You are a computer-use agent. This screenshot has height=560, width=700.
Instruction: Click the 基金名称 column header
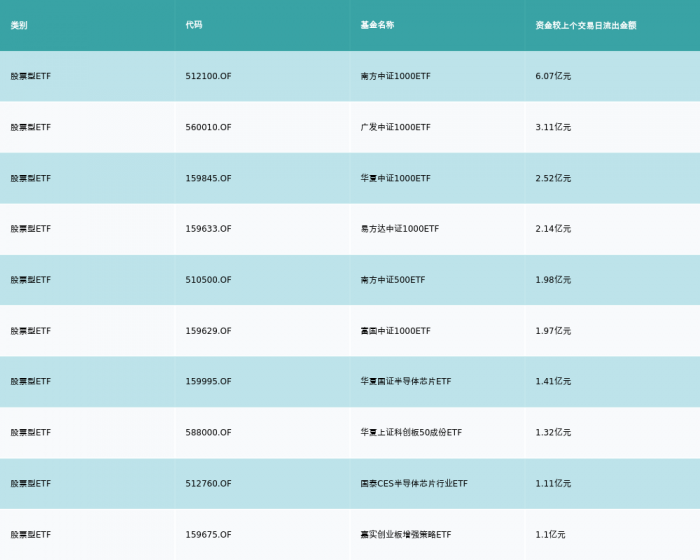pyautogui.click(x=377, y=25)
